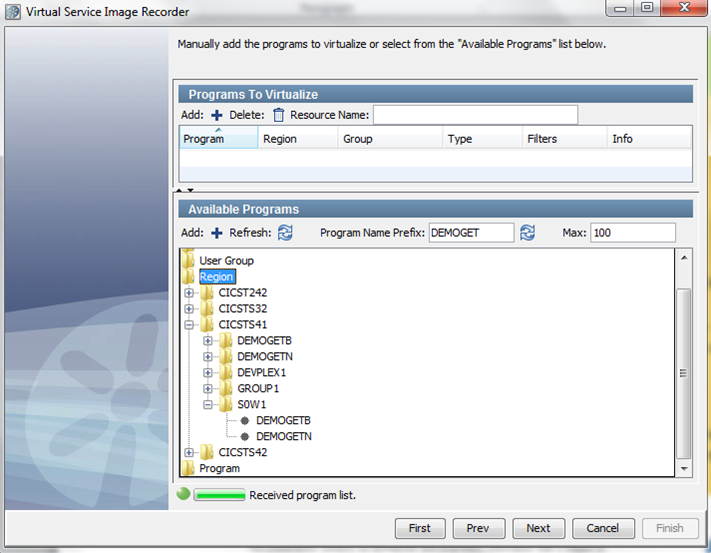Select the CICSTS42 tree label
The width and height of the screenshot is (711, 553).
243,452
